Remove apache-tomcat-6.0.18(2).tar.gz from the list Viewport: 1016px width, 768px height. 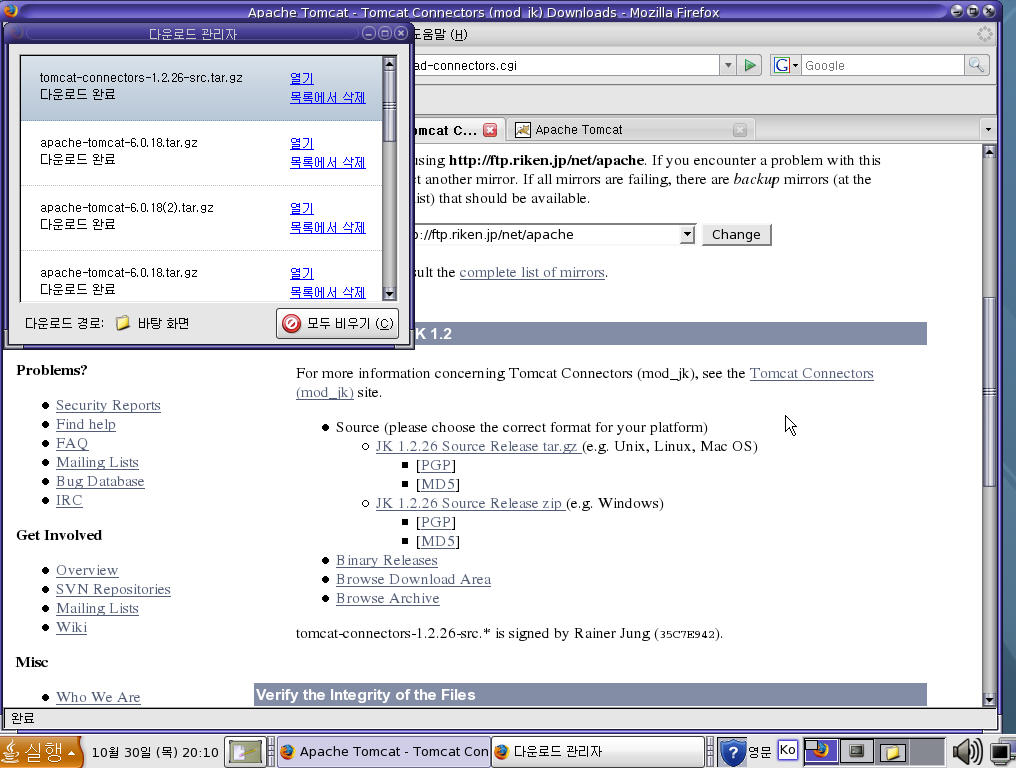pyautogui.click(x=327, y=227)
